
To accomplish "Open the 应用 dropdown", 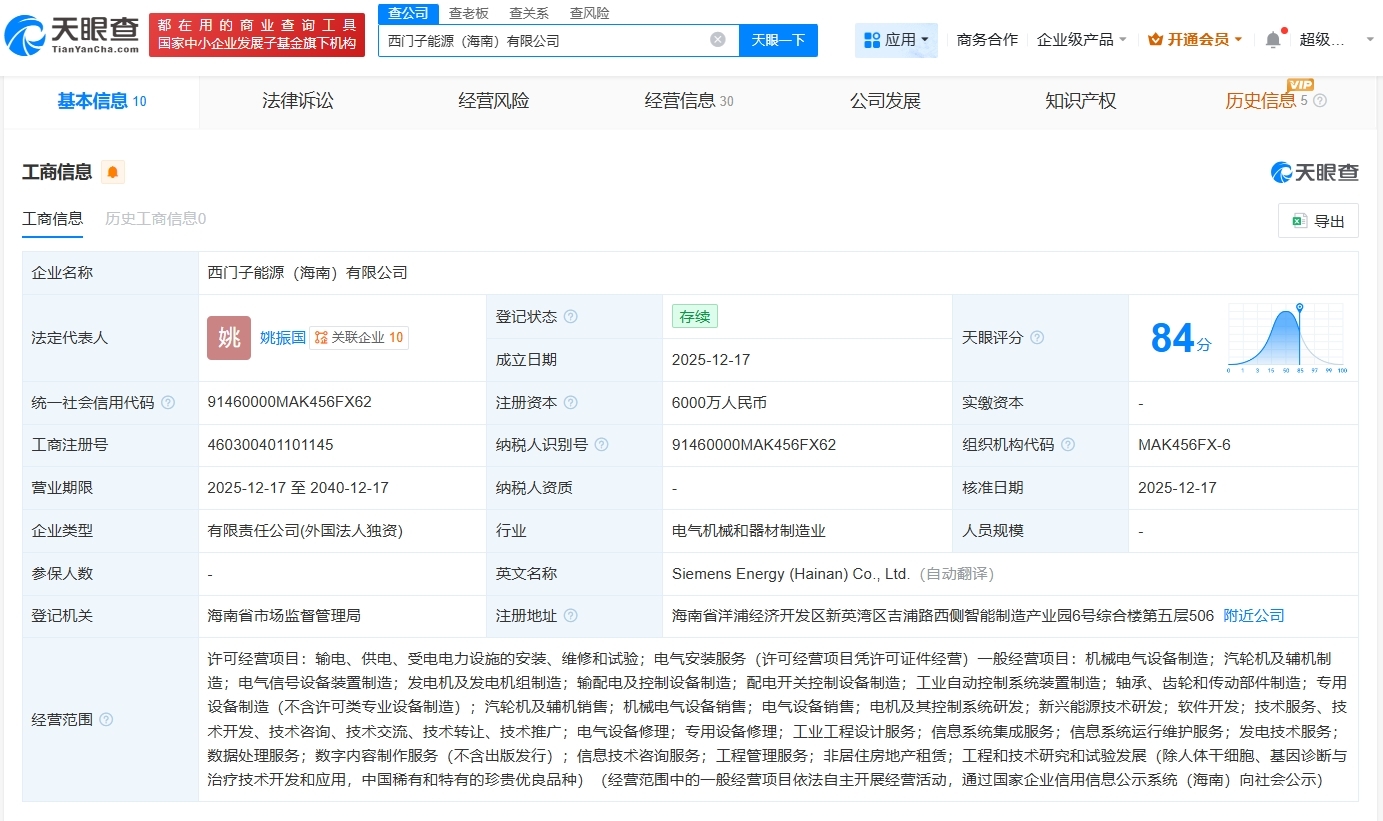I will click(x=897, y=37).
